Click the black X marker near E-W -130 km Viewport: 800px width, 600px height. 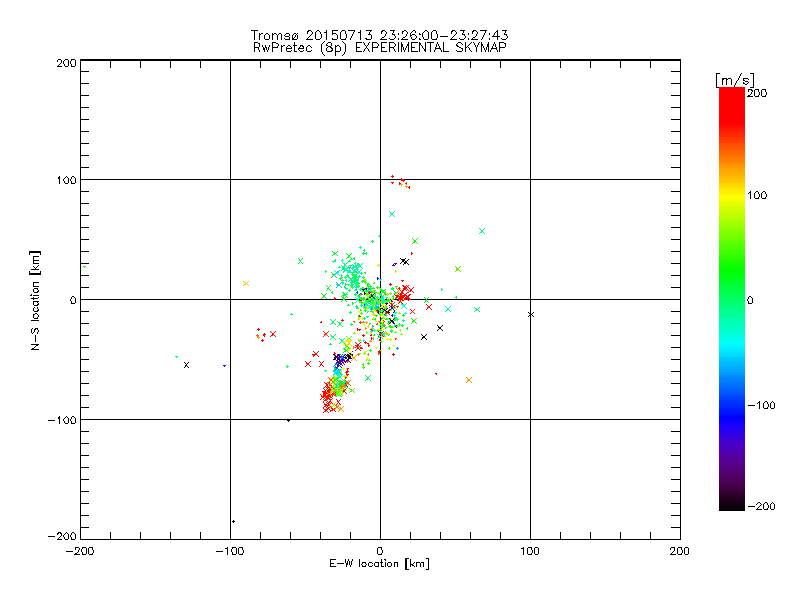click(186, 365)
